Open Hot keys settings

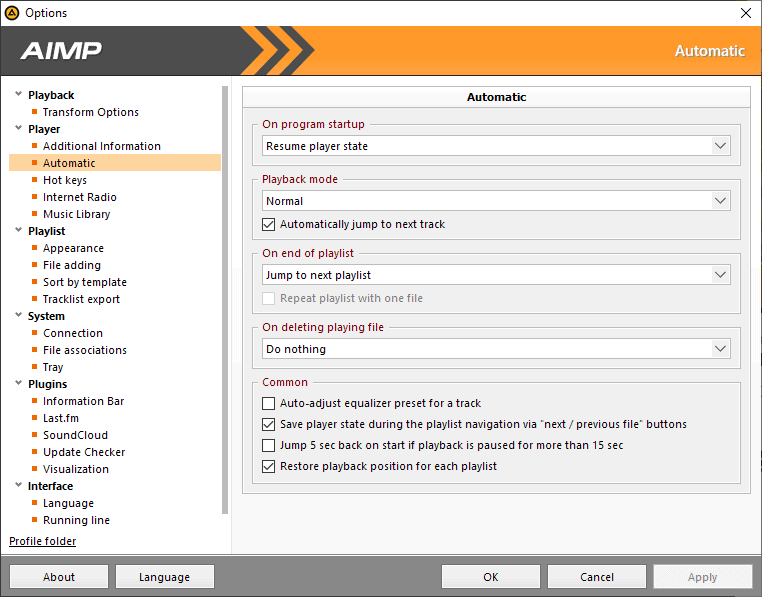tap(65, 180)
